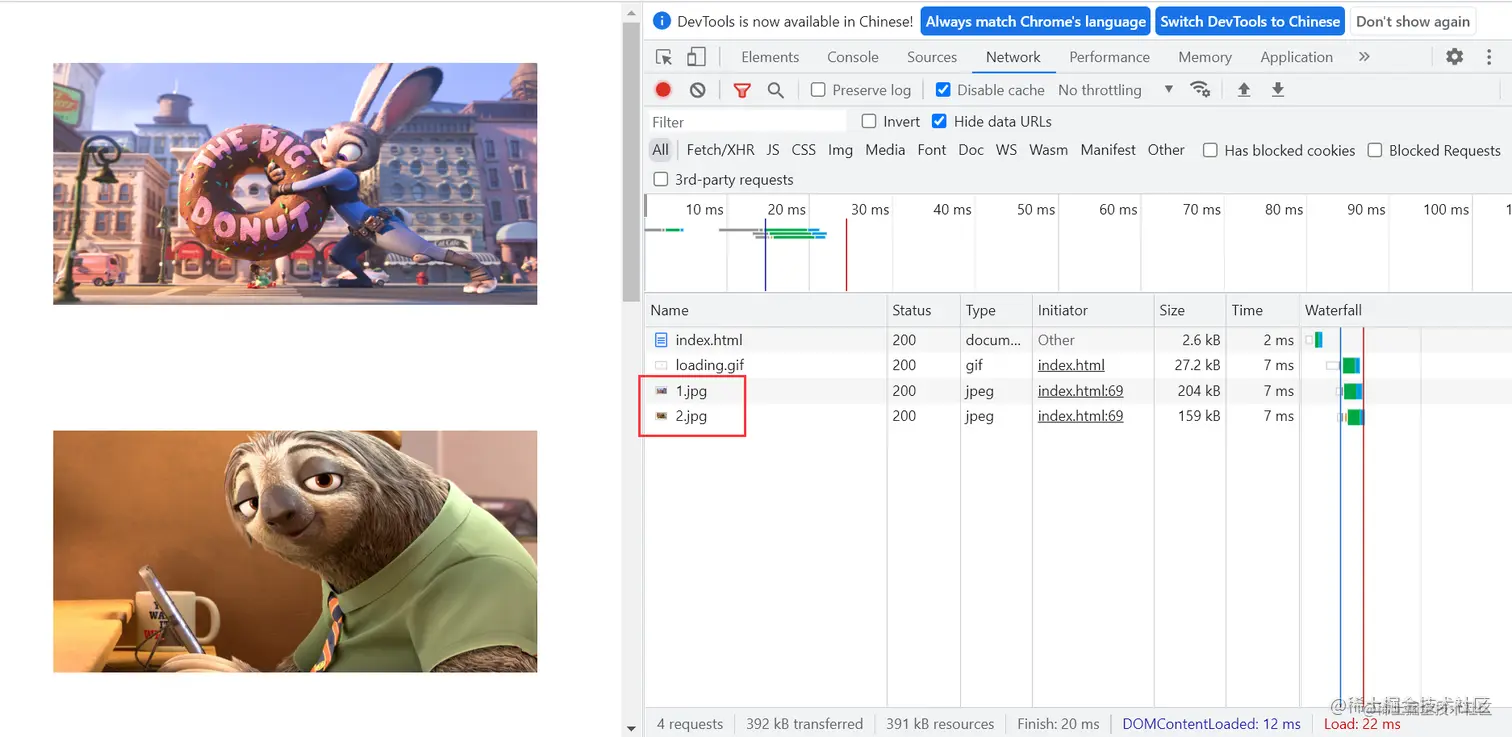Open the Performance tab
Screen dimensions: 1512x737
(1109, 57)
